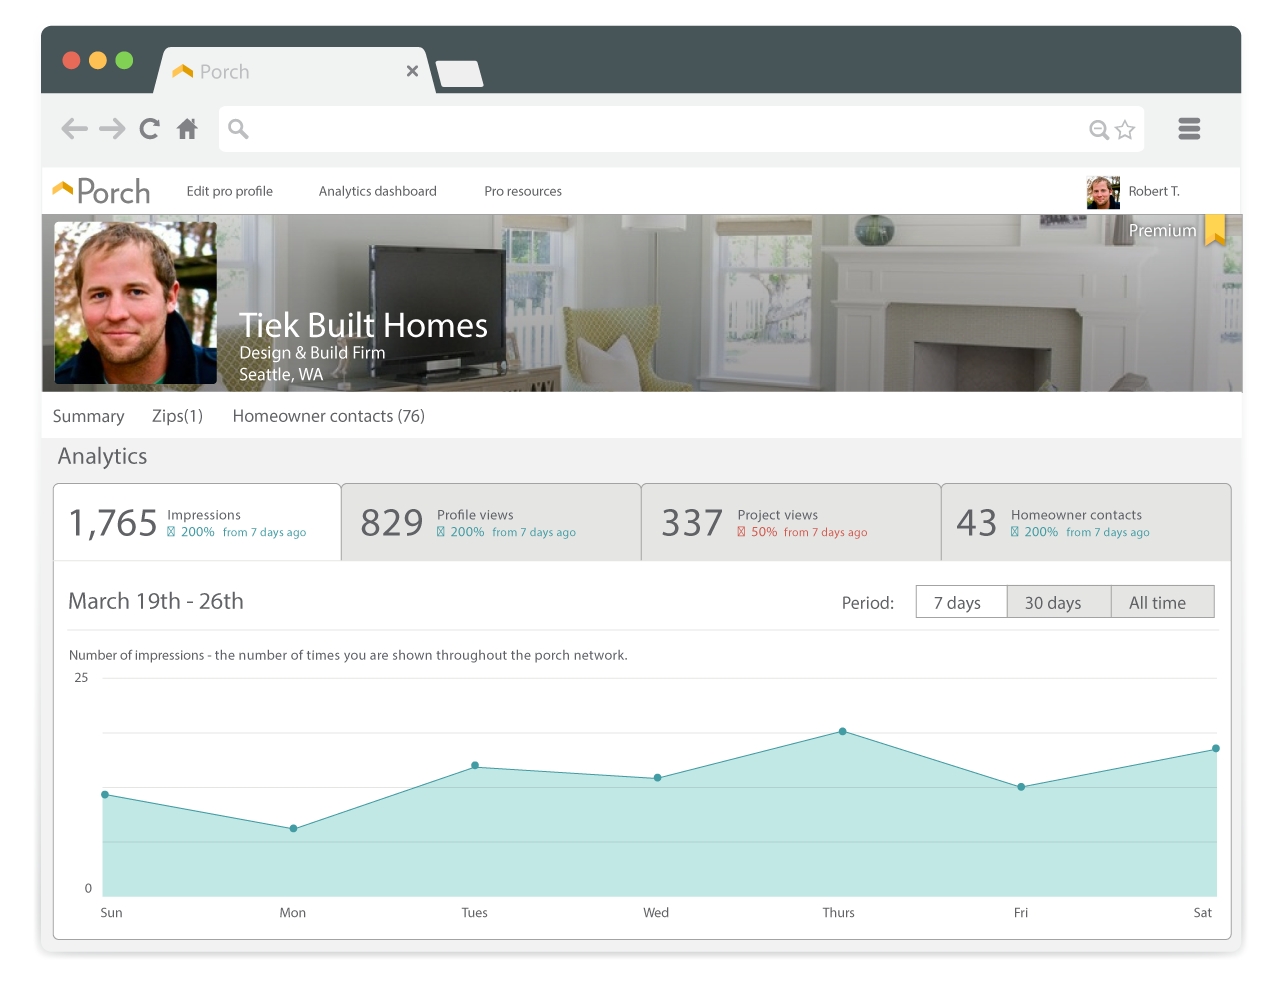1280x992 pixels.
Task: Click the Saturday data point on chart
Action: [1216, 749]
